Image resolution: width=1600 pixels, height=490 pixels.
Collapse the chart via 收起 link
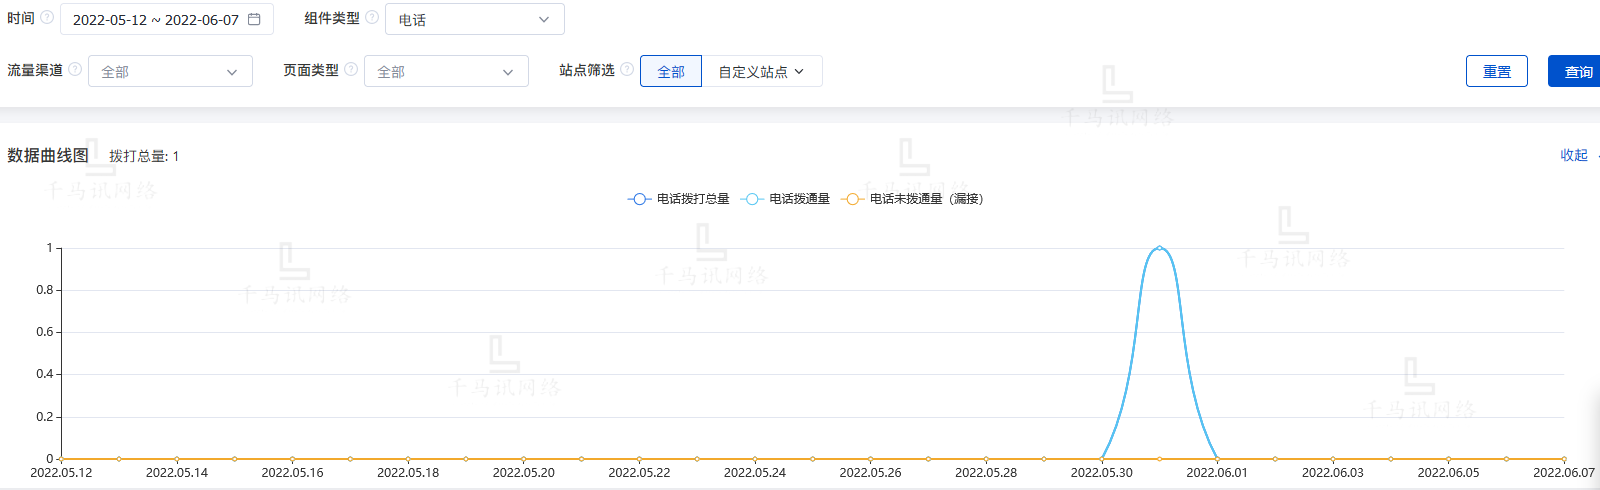1574,155
